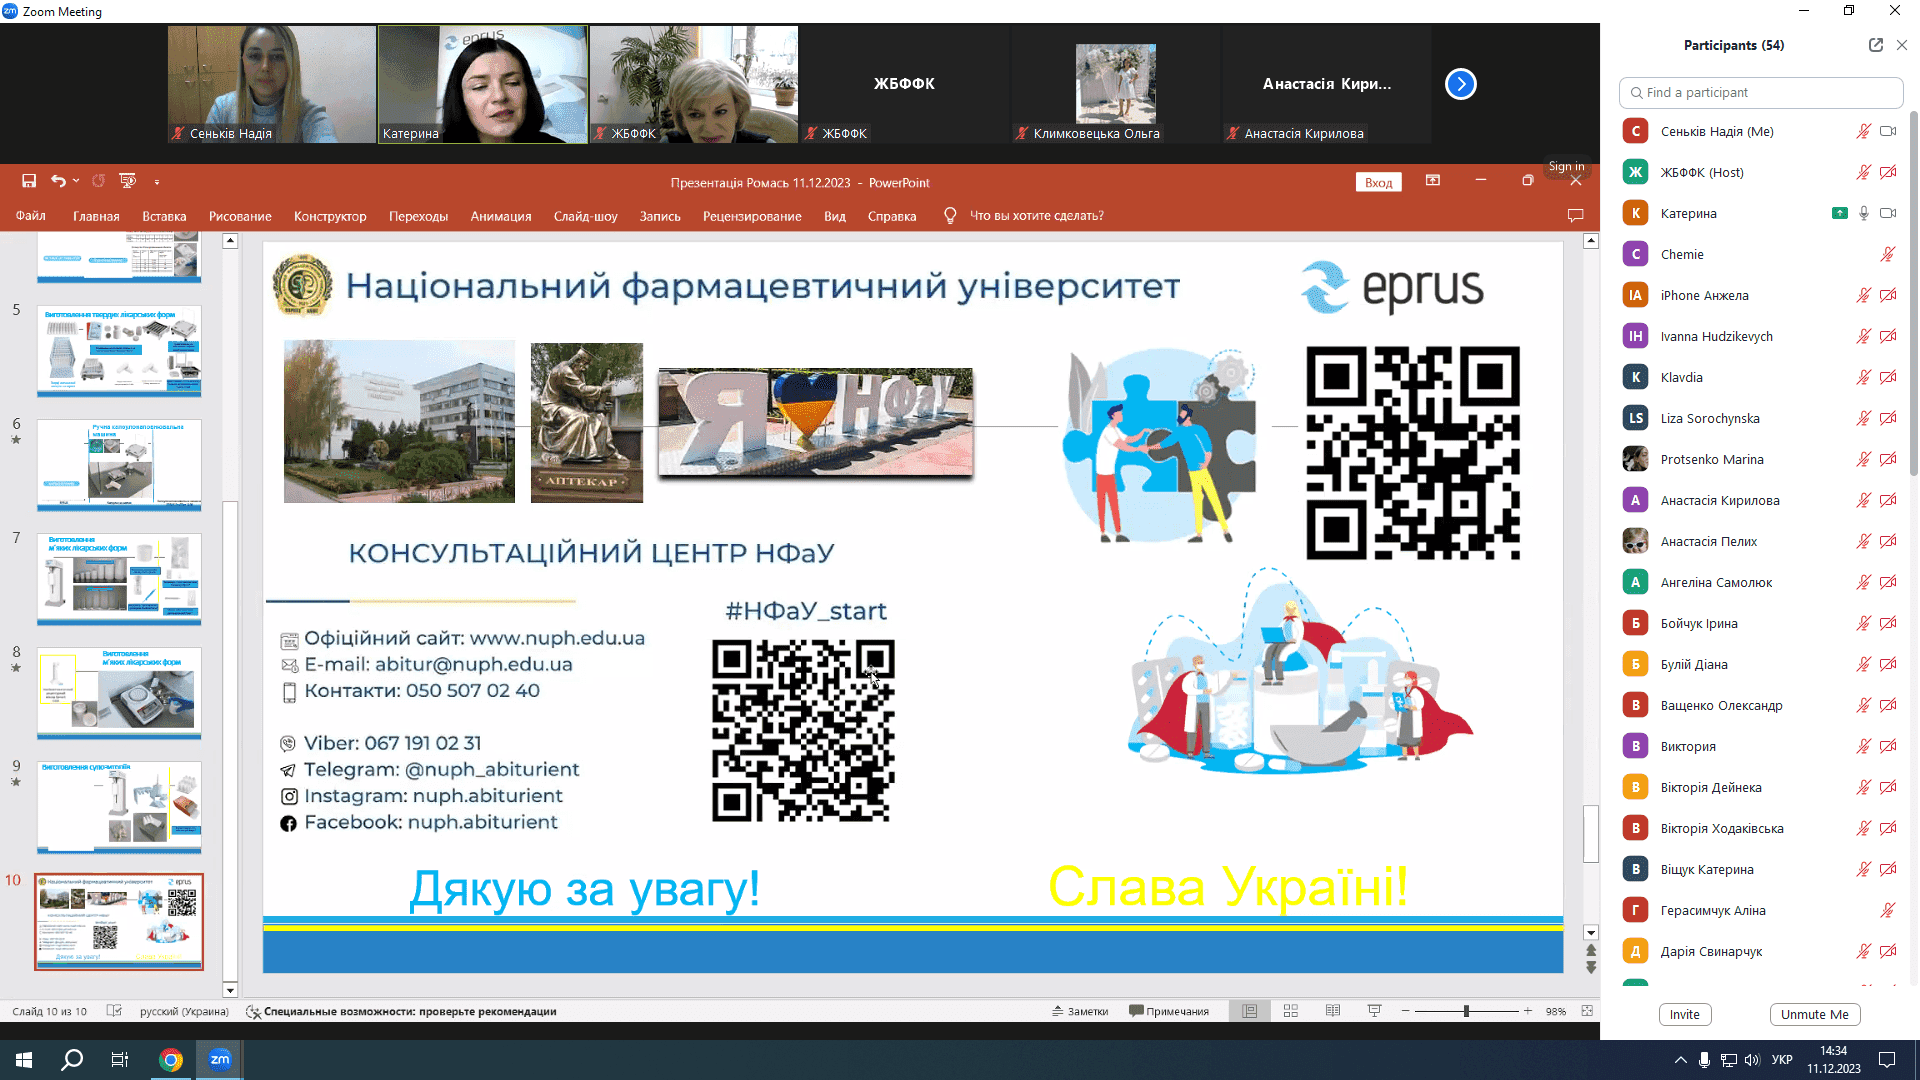Screen dimensions: 1920x1080
Task: Open Windows search from taskbar
Action: click(x=72, y=1059)
